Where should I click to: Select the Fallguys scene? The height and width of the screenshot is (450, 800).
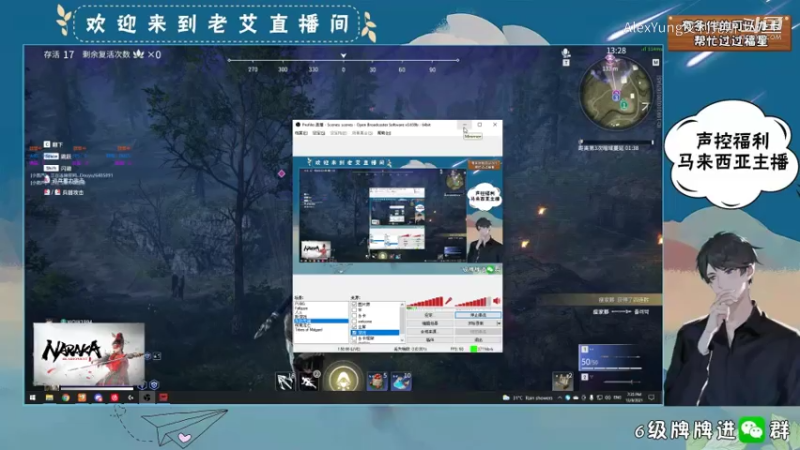(302, 308)
